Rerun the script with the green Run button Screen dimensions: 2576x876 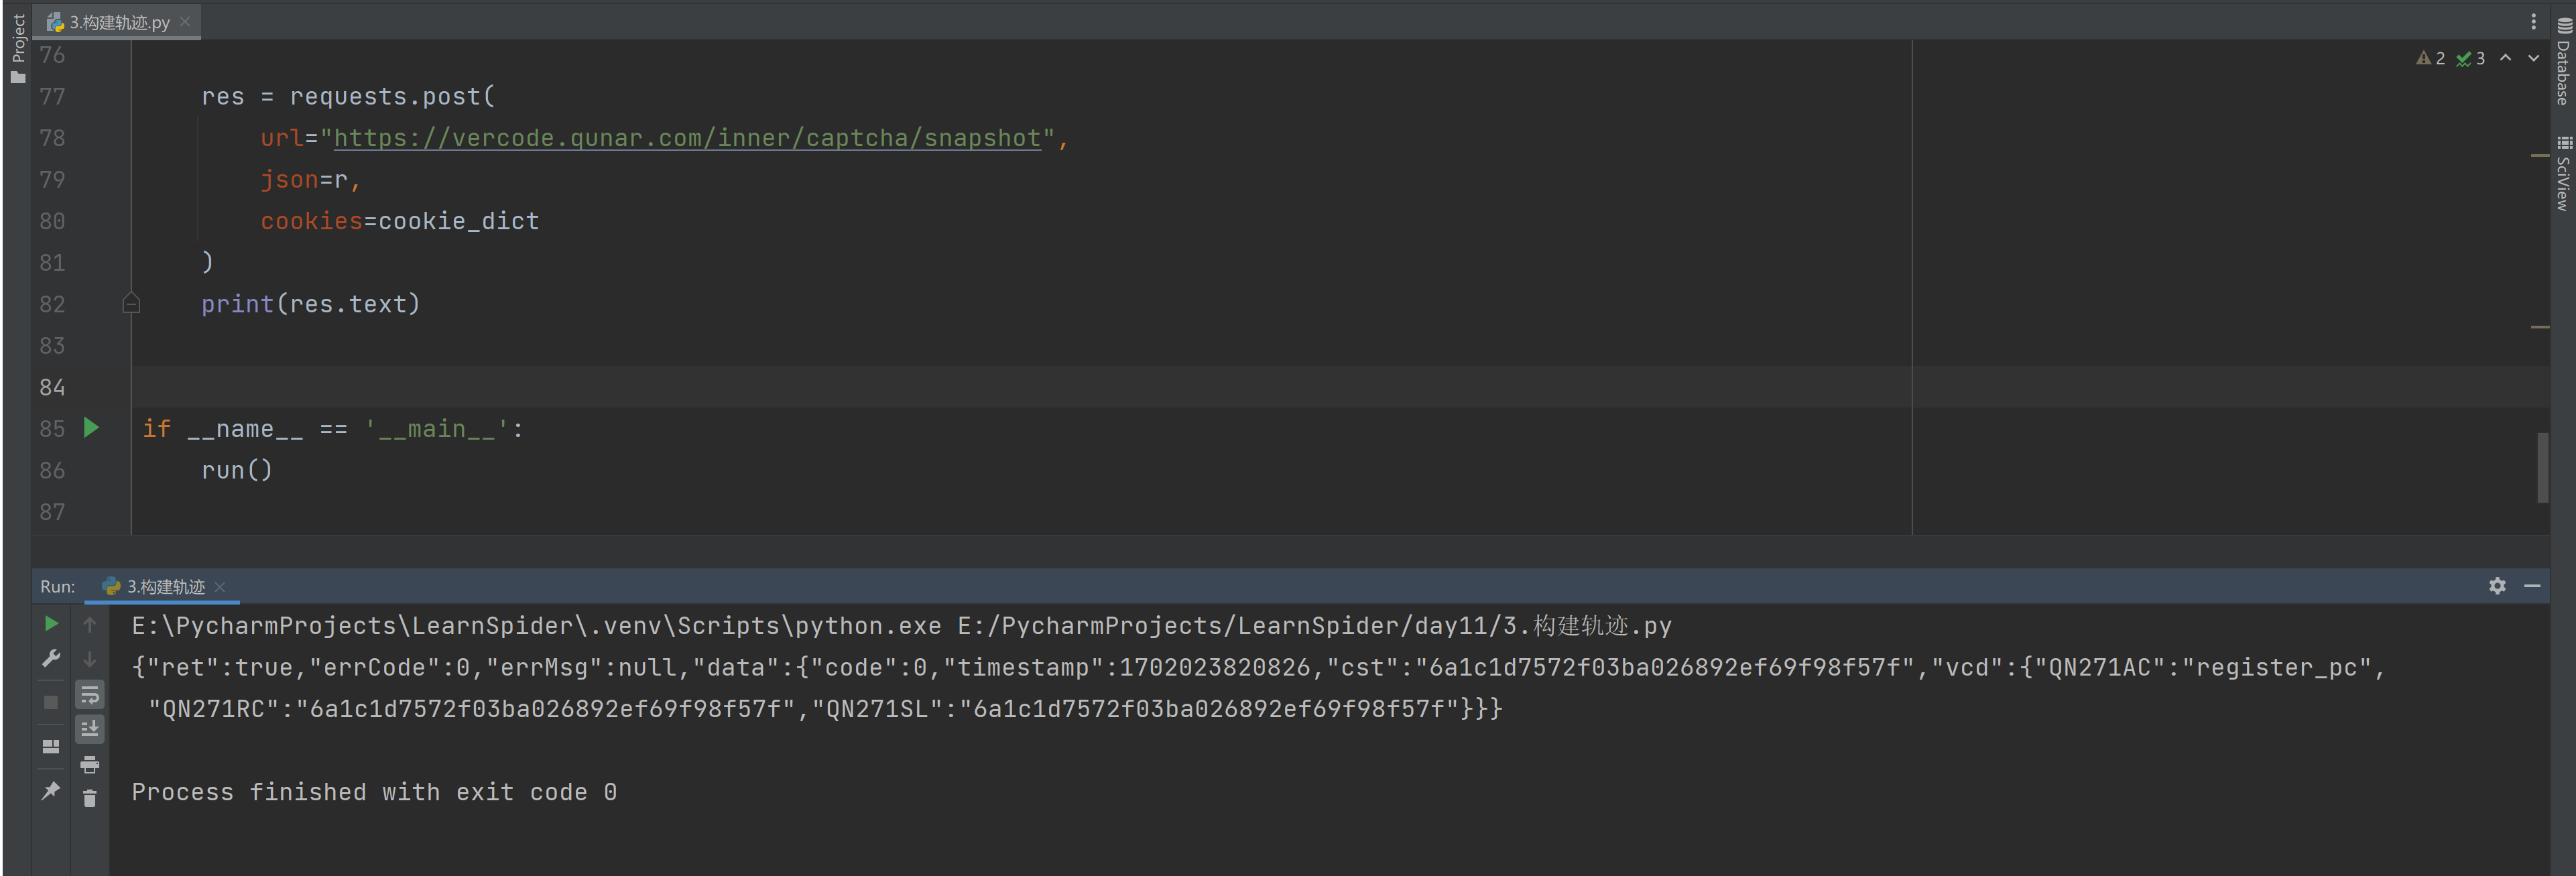tap(51, 624)
